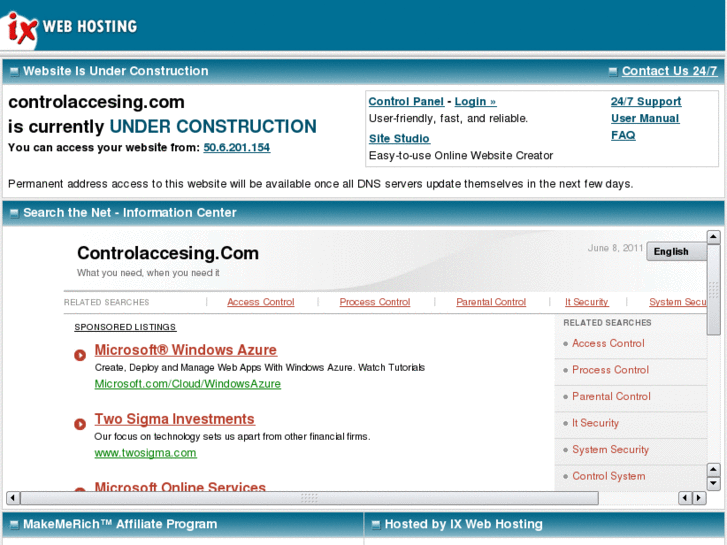Screen dimensions: 727x545
Task: Open the Contact Us 24/7 link
Action: coord(669,71)
